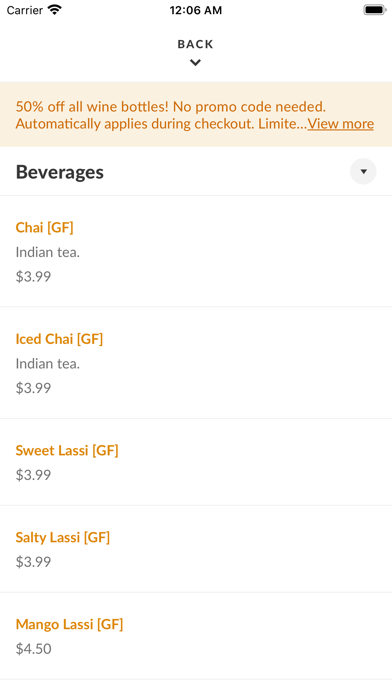Tap the BACK label at top
The image size is (392, 696).
pos(195,44)
